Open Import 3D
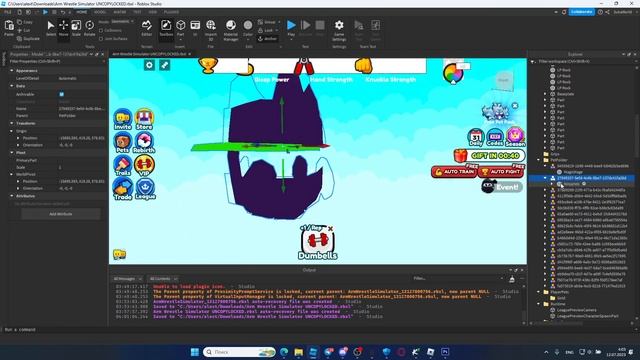 pos(211,29)
